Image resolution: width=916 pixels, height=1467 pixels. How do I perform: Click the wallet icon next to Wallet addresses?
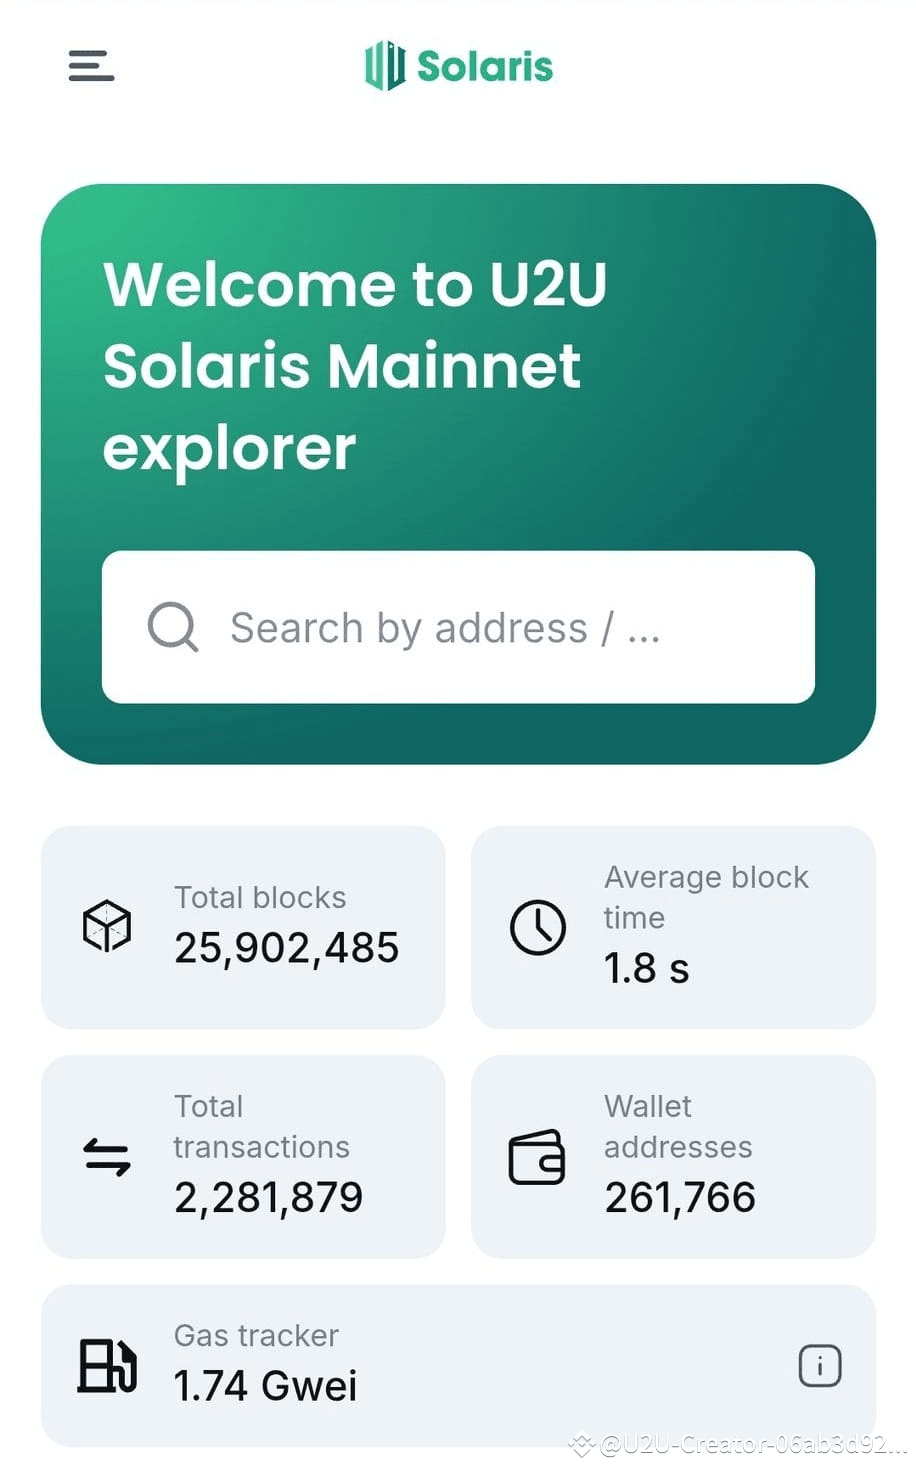click(536, 1156)
